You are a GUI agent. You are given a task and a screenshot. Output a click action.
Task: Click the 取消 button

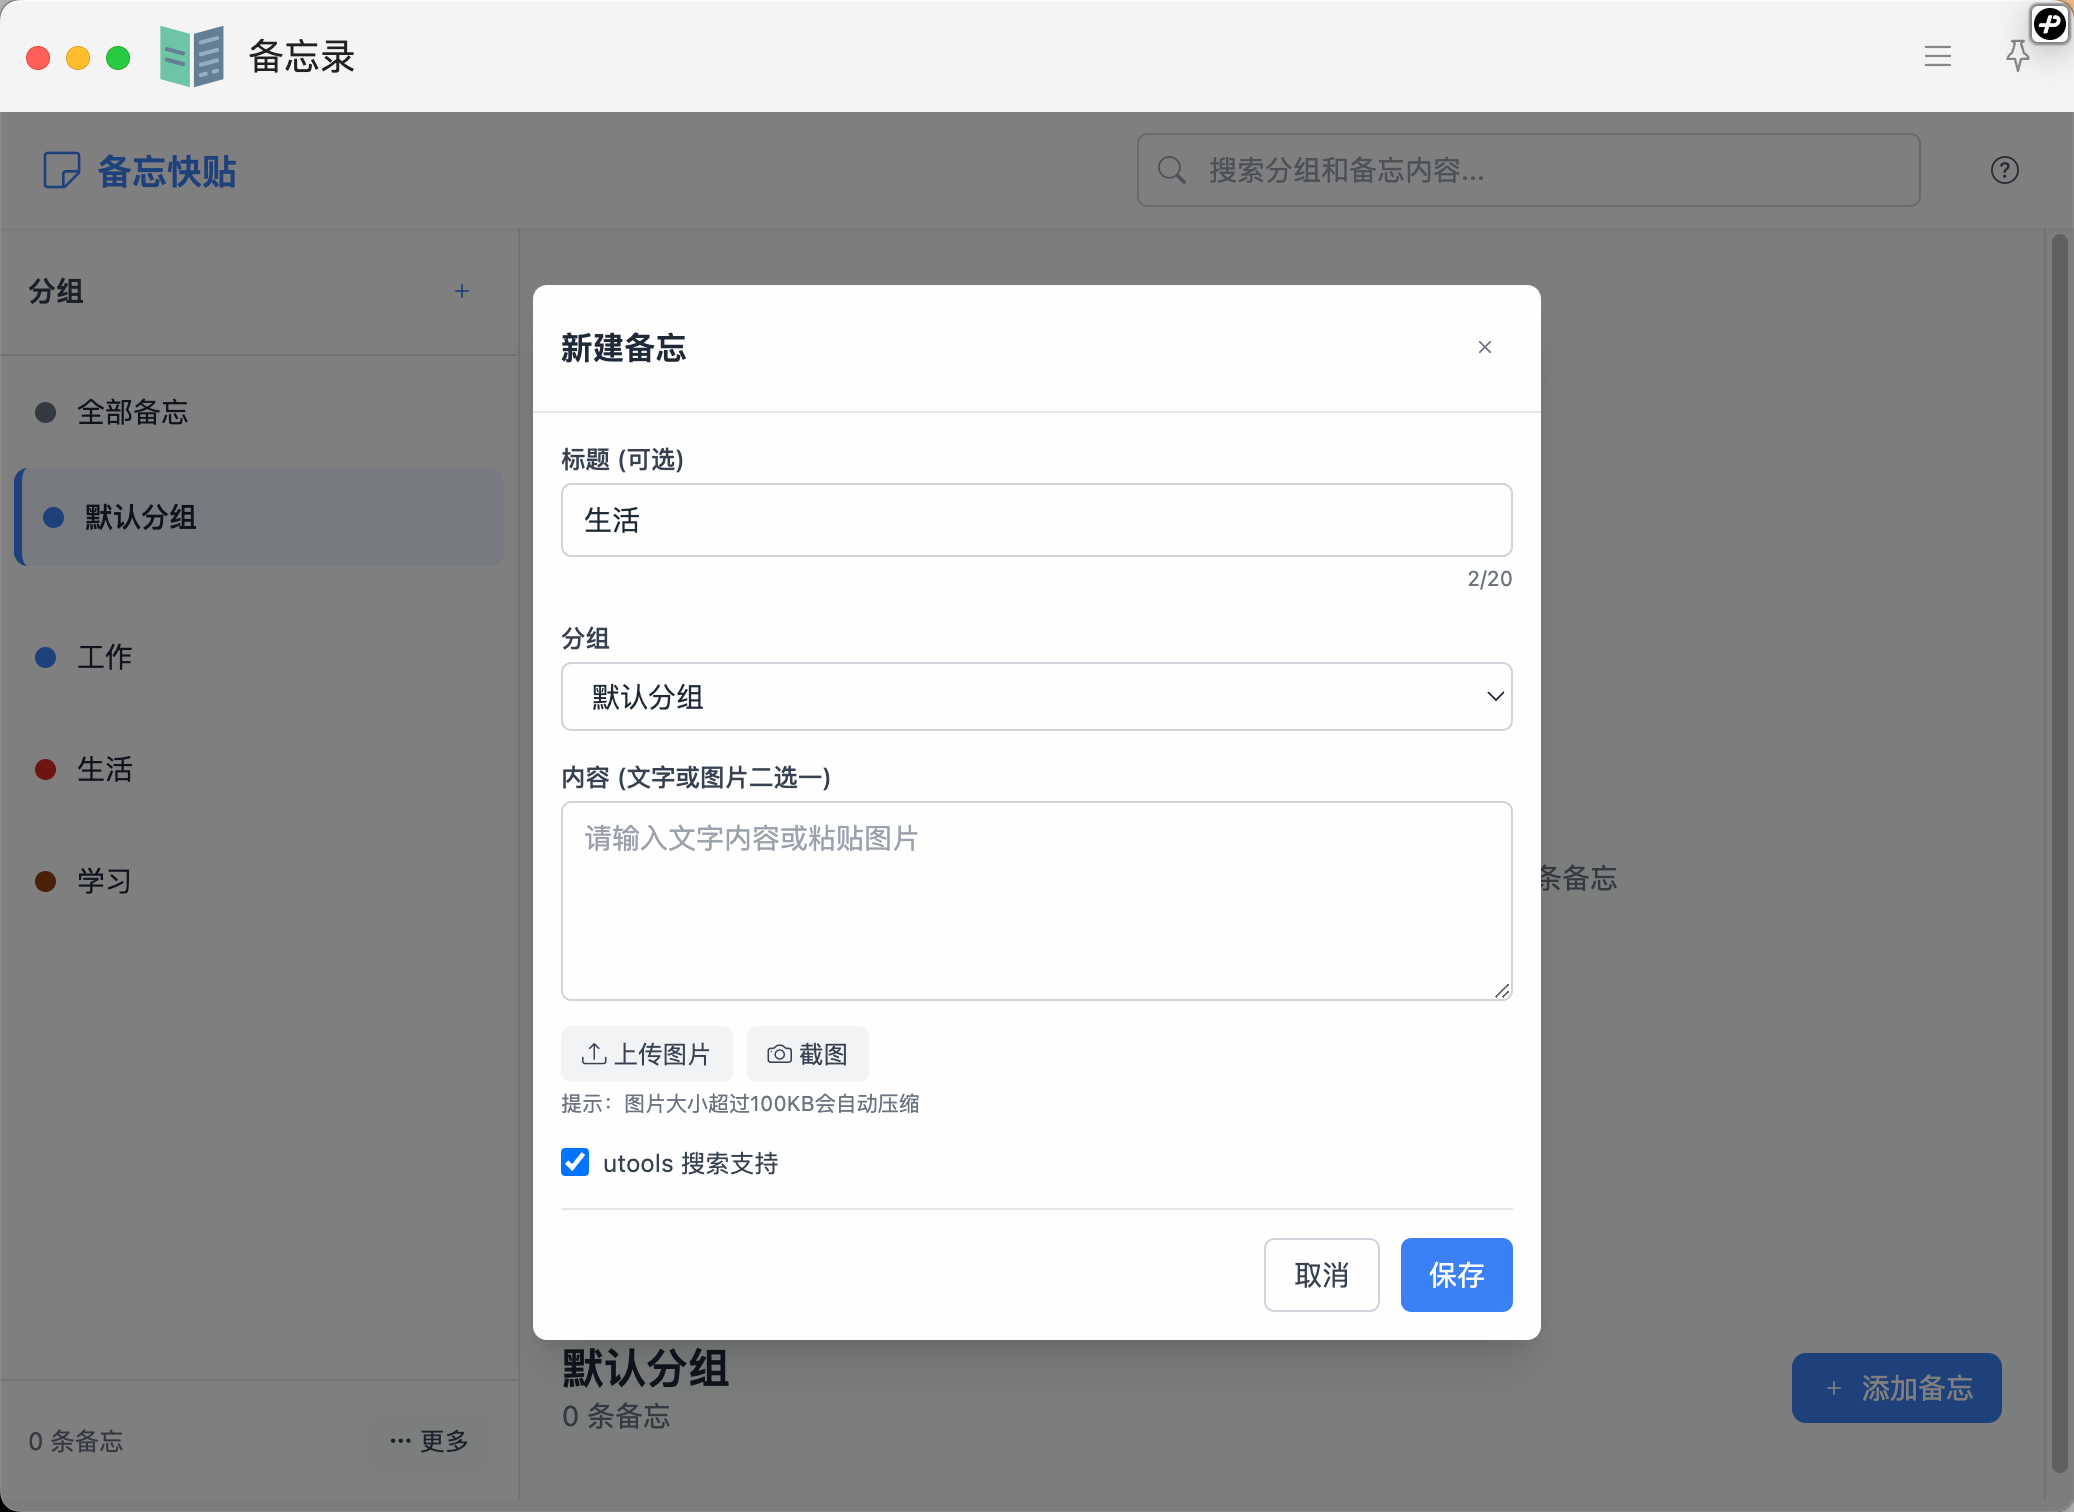(1321, 1275)
